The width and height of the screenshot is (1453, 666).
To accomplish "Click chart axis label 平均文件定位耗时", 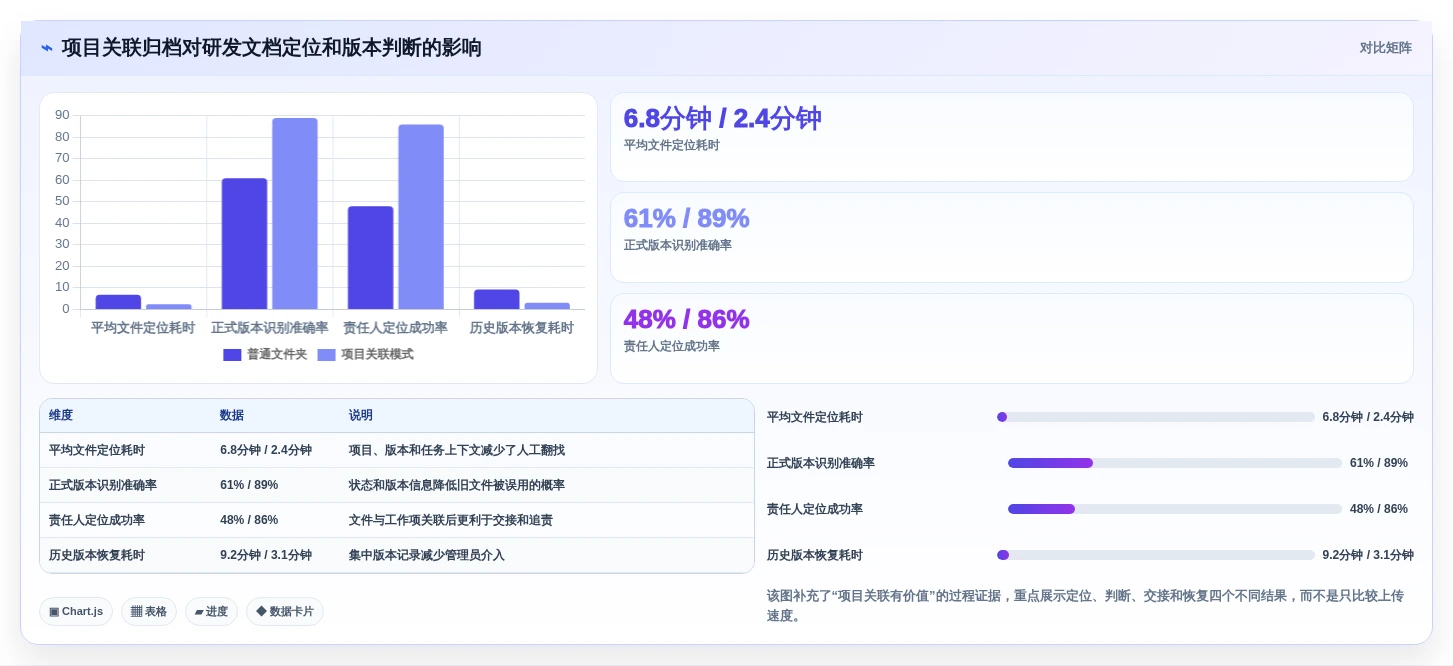I will (x=143, y=328).
